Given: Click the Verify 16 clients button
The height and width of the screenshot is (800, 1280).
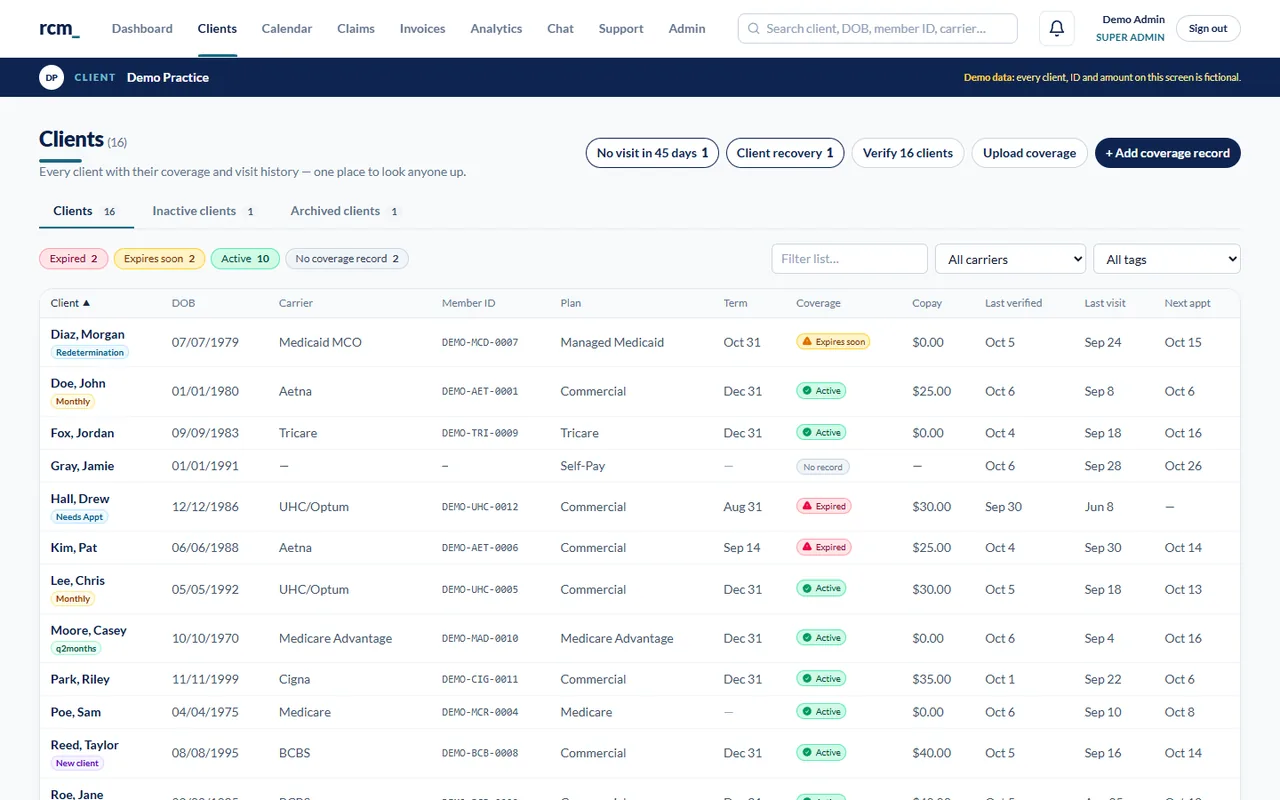Looking at the screenshot, I should (908, 153).
